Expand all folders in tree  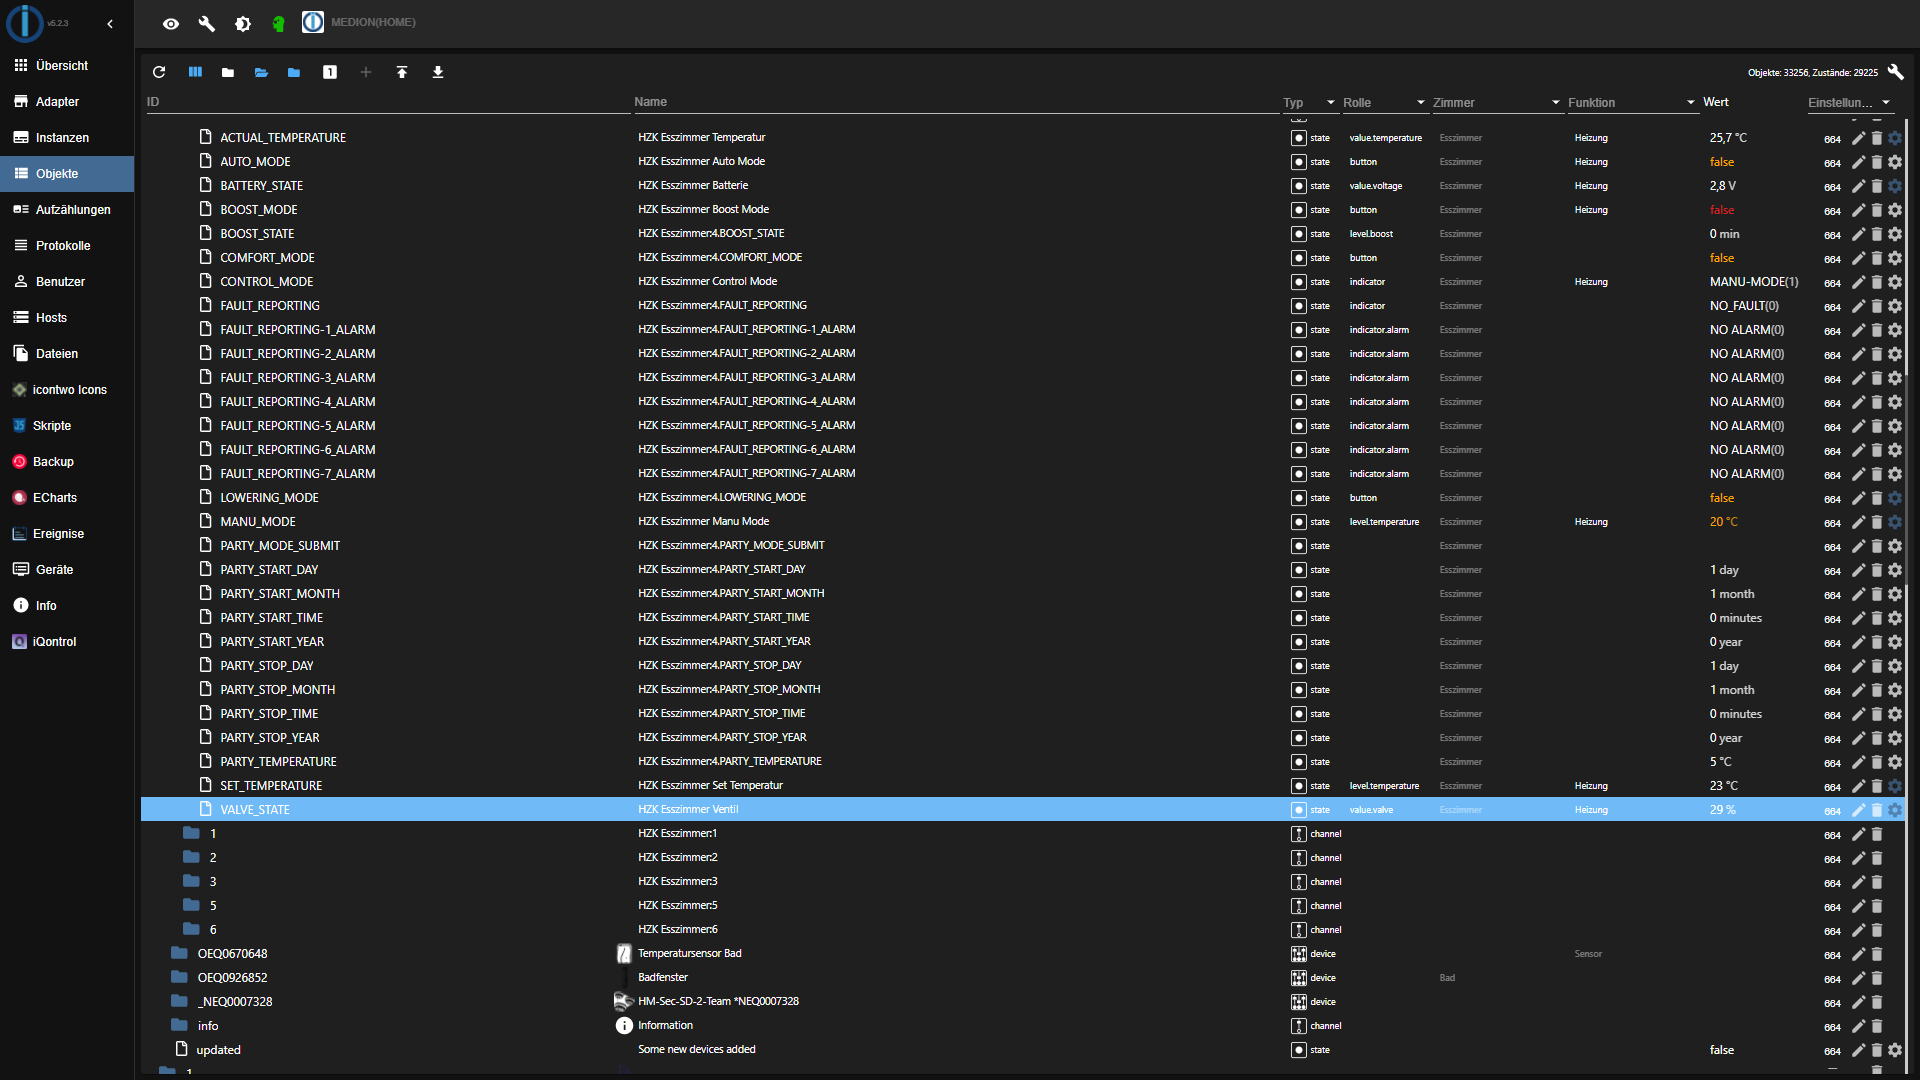tap(261, 72)
